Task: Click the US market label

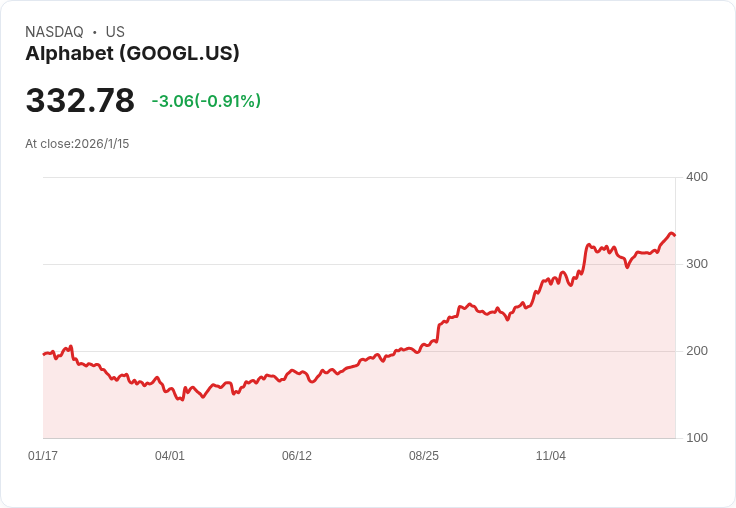Action: (115, 32)
